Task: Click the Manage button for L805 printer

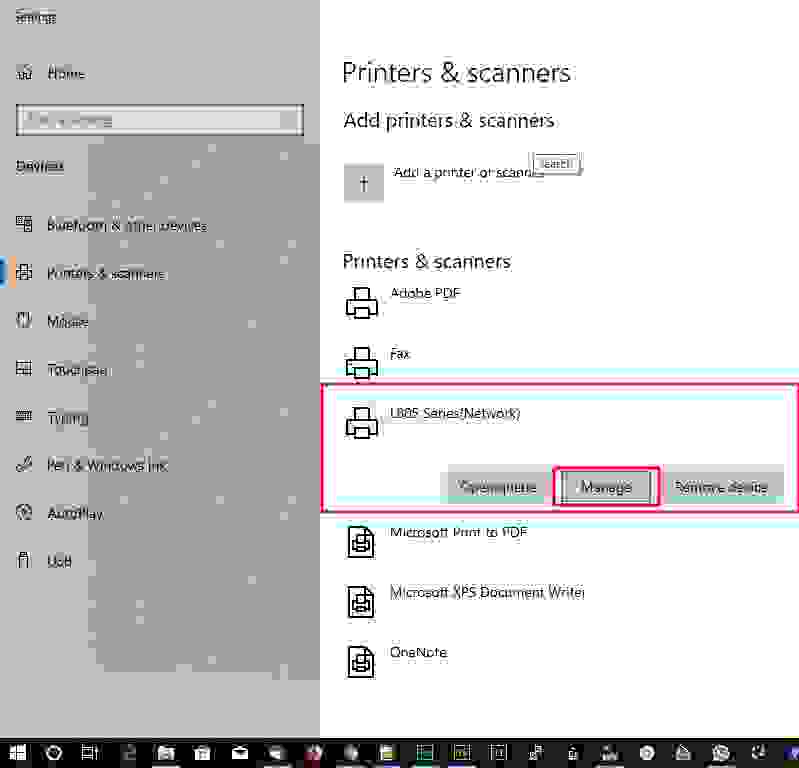Action: (x=606, y=487)
